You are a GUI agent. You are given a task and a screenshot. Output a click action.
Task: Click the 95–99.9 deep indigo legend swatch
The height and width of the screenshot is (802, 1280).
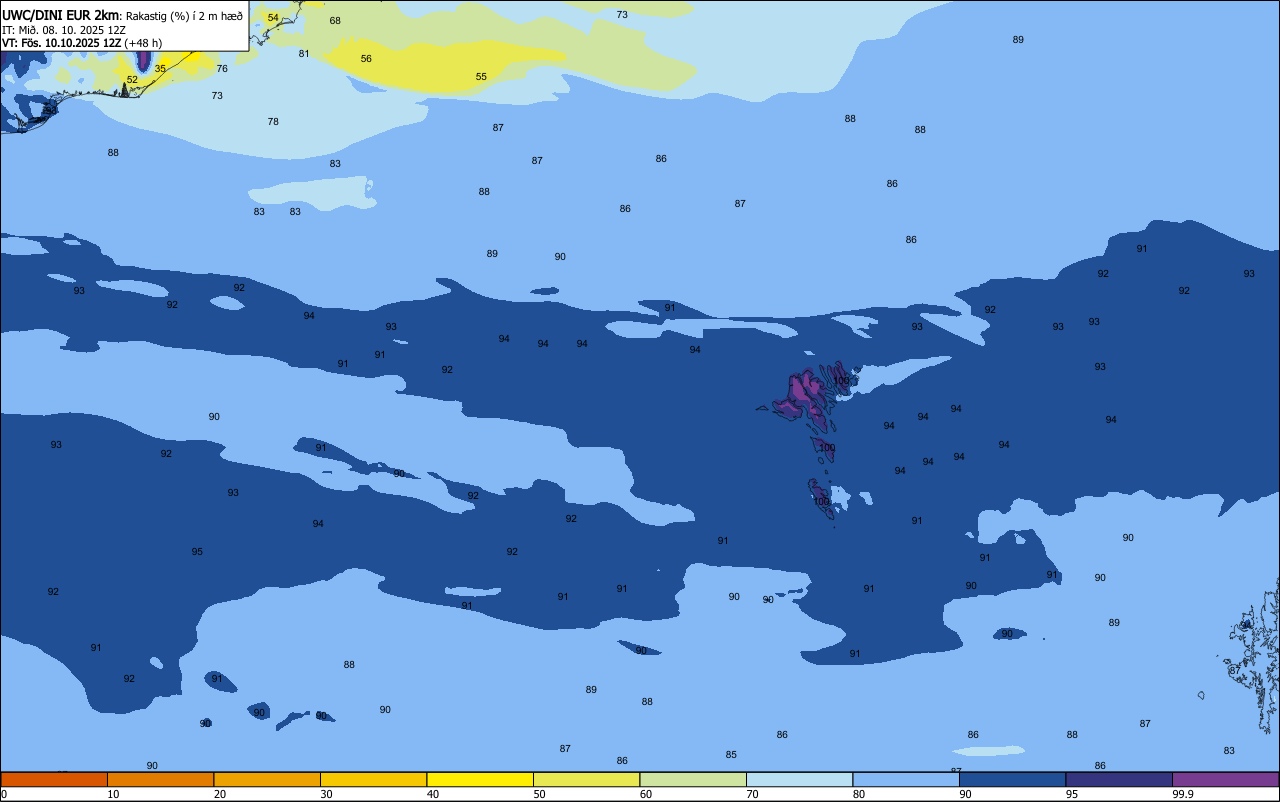point(1119,779)
